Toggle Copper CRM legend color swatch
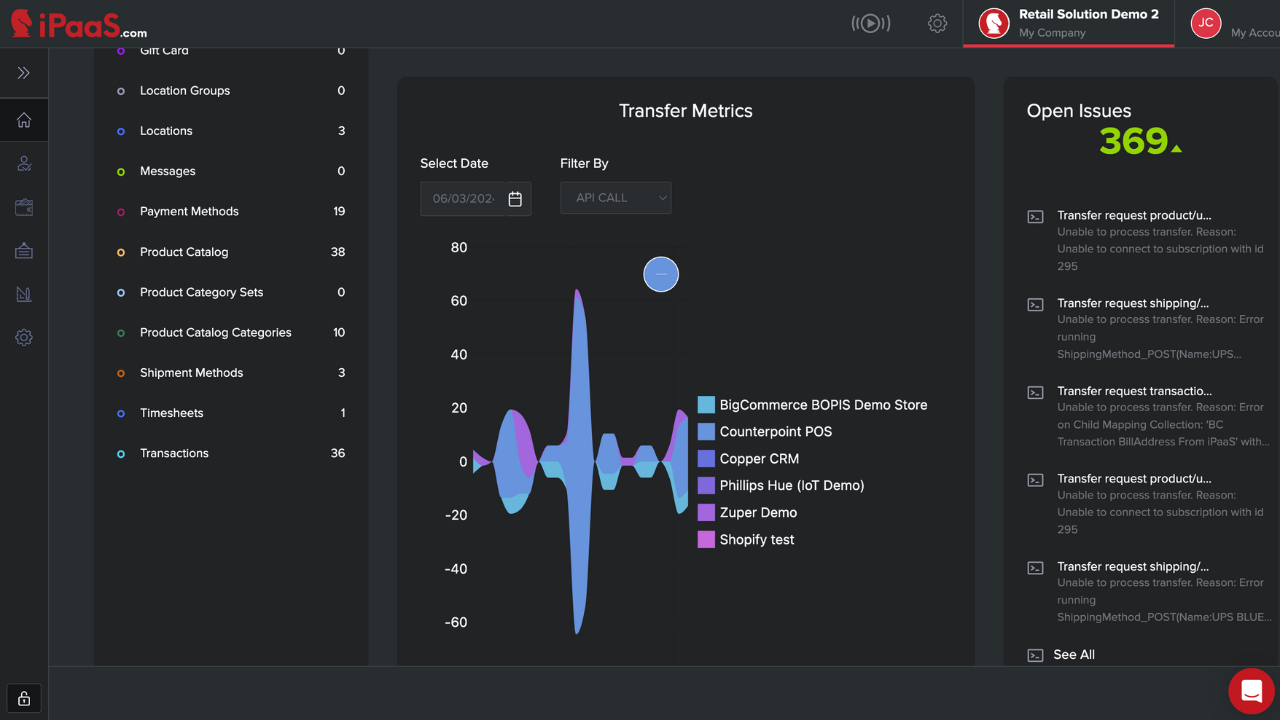Screen dimensions: 1280x720 pyautogui.click(x=706, y=459)
